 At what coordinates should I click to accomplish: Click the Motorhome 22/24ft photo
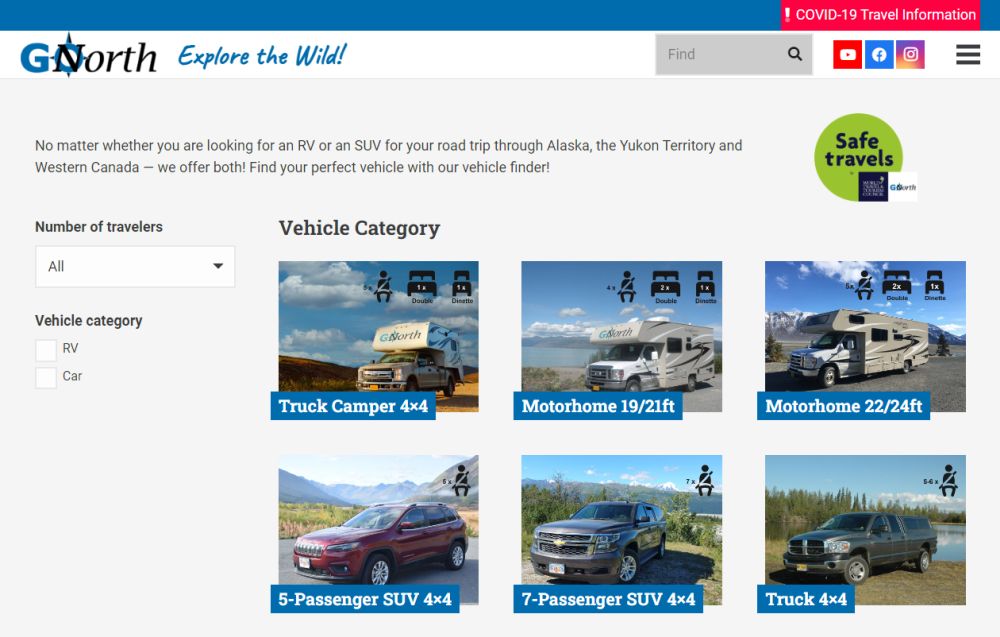865,336
